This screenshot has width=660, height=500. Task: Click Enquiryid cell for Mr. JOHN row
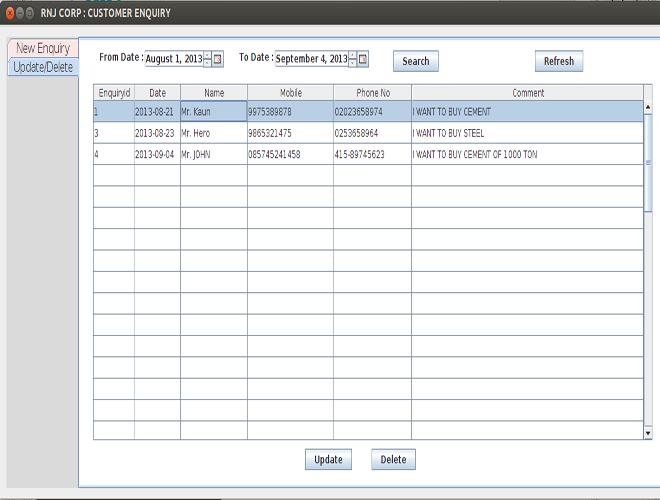pos(114,154)
